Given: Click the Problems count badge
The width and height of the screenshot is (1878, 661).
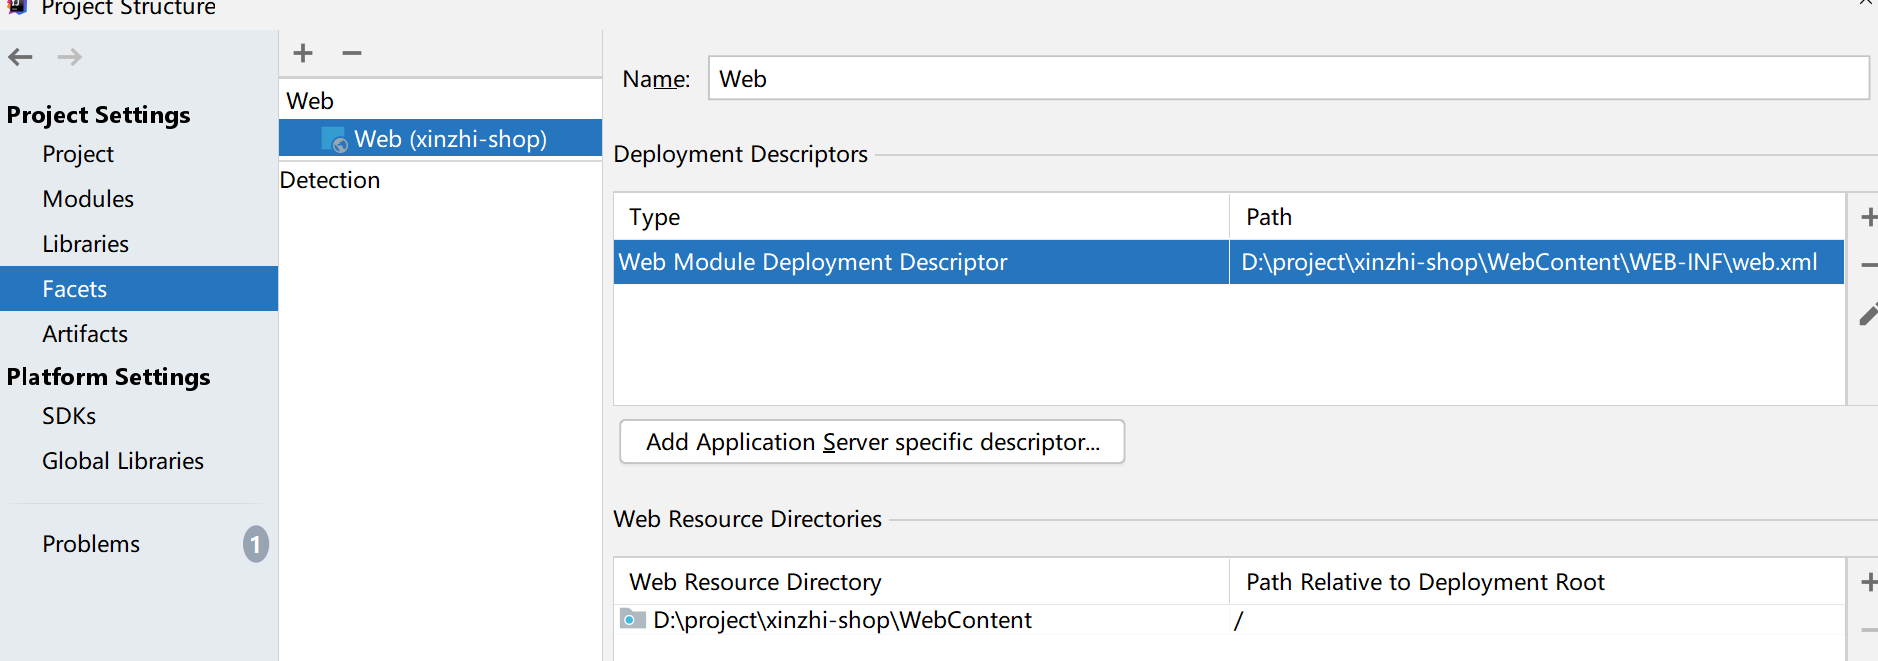Looking at the screenshot, I should pyautogui.click(x=256, y=544).
